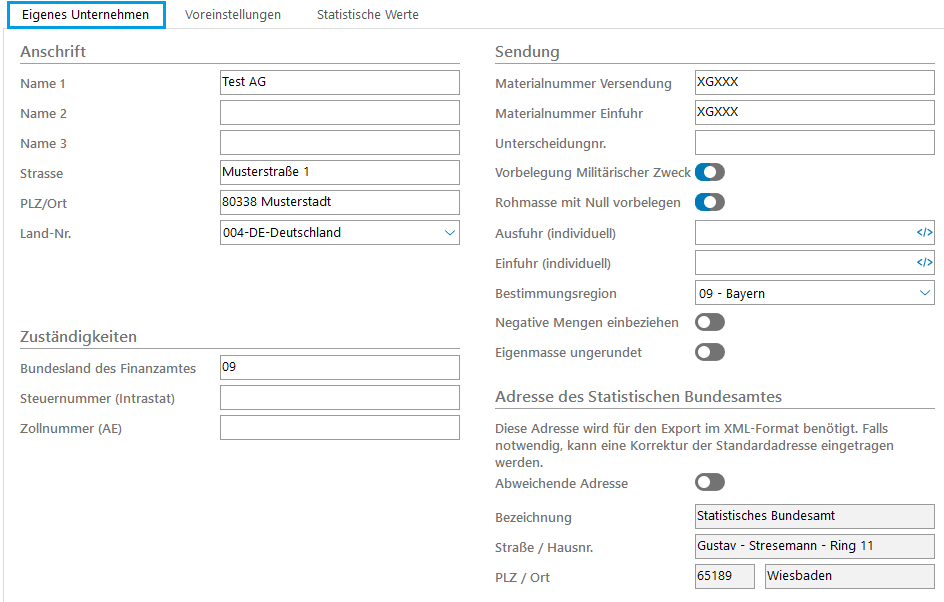Turn on Eigenmasse ungerundet switch

click(709, 352)
